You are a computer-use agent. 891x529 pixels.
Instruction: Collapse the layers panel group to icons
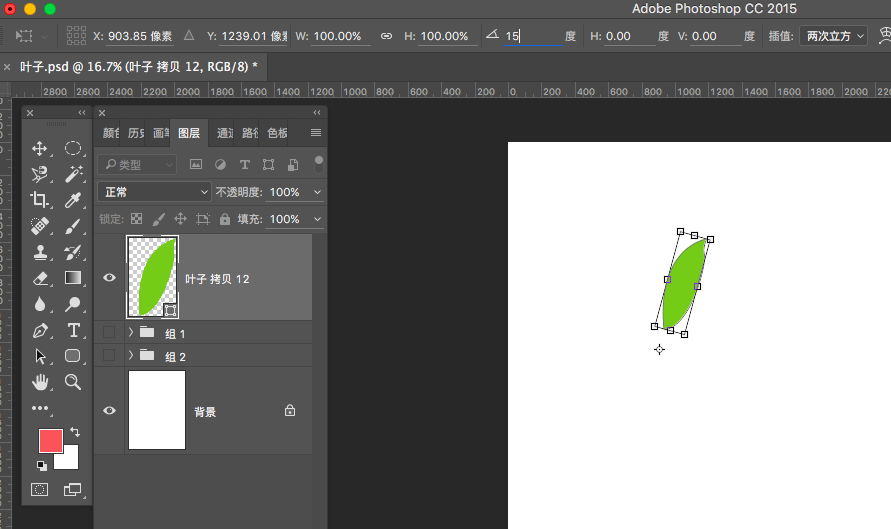[317, 113]
